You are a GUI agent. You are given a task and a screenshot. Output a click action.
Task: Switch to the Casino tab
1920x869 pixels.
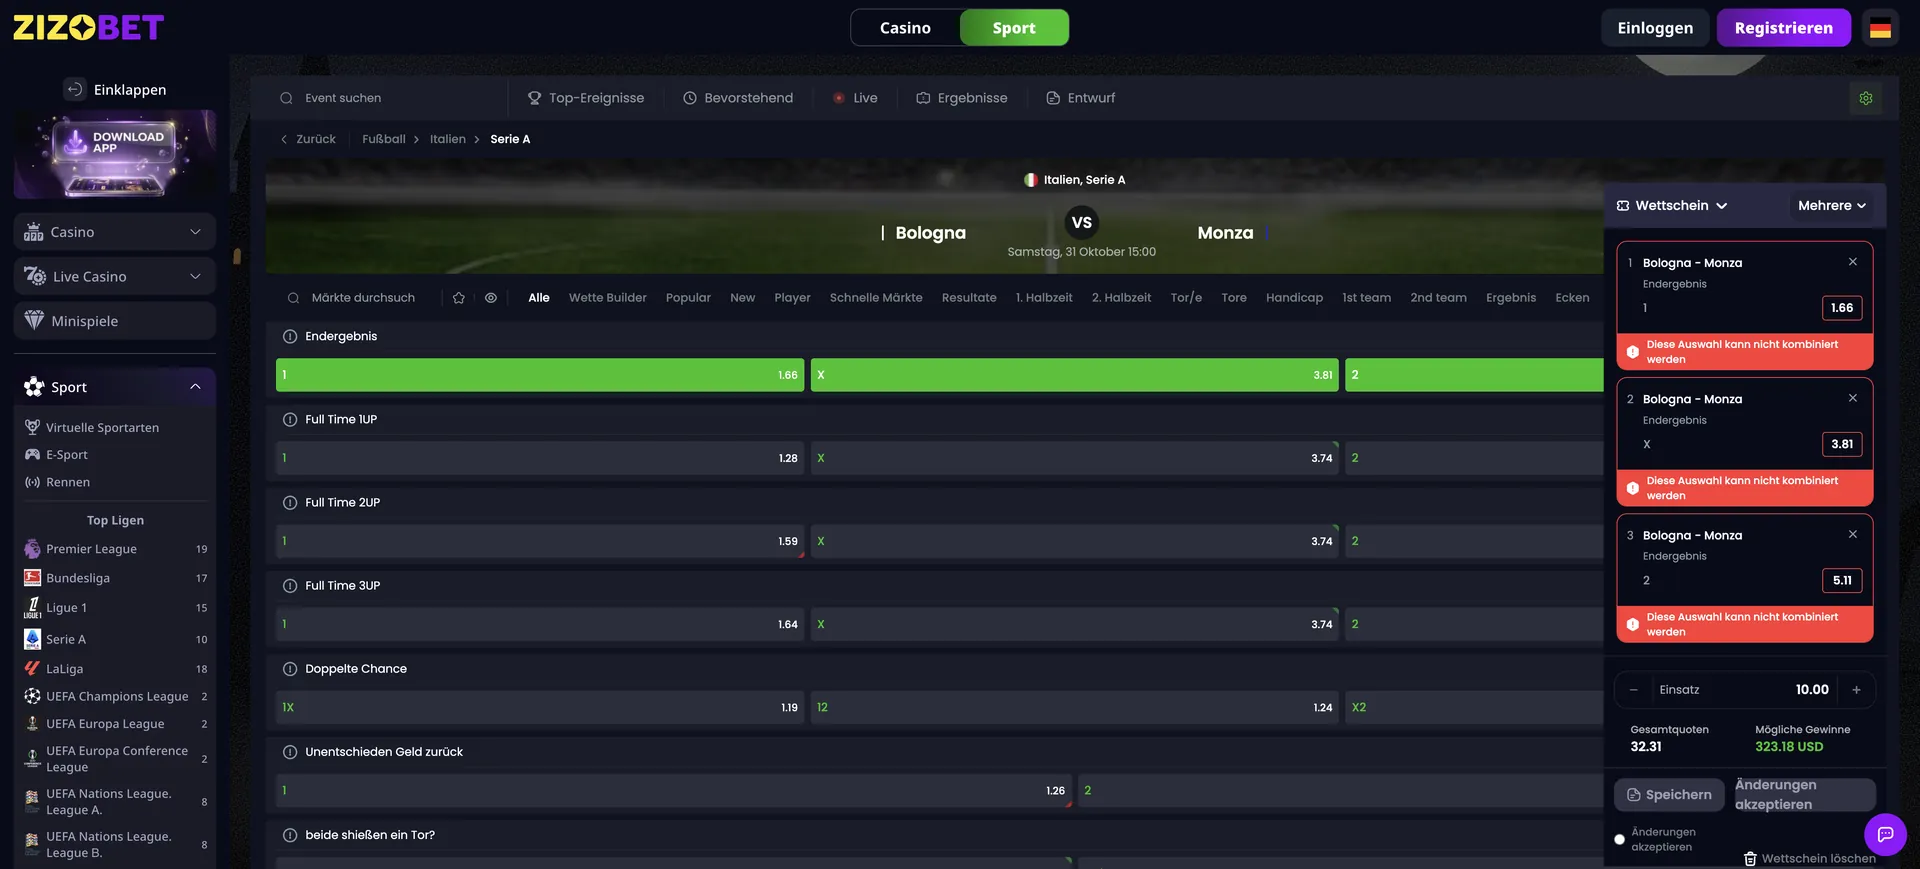coord(905,28)
